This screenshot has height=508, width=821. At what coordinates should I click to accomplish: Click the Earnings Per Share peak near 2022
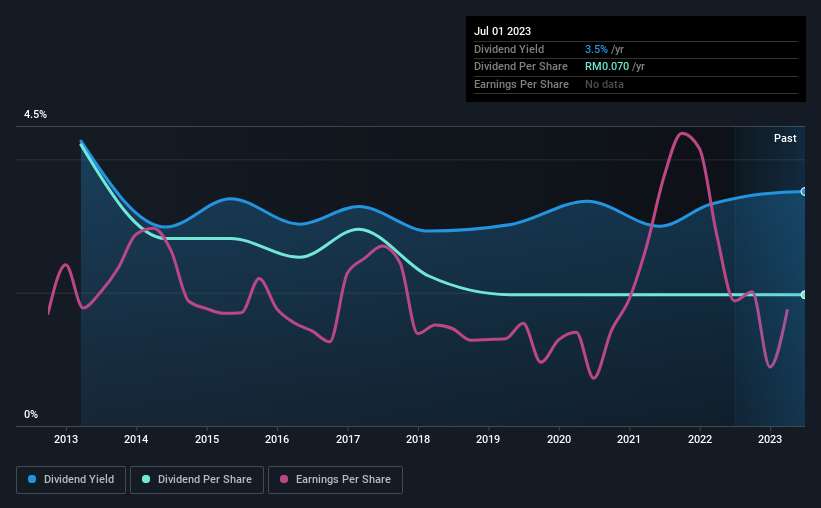pyautogui.click(x=681, y=134)
